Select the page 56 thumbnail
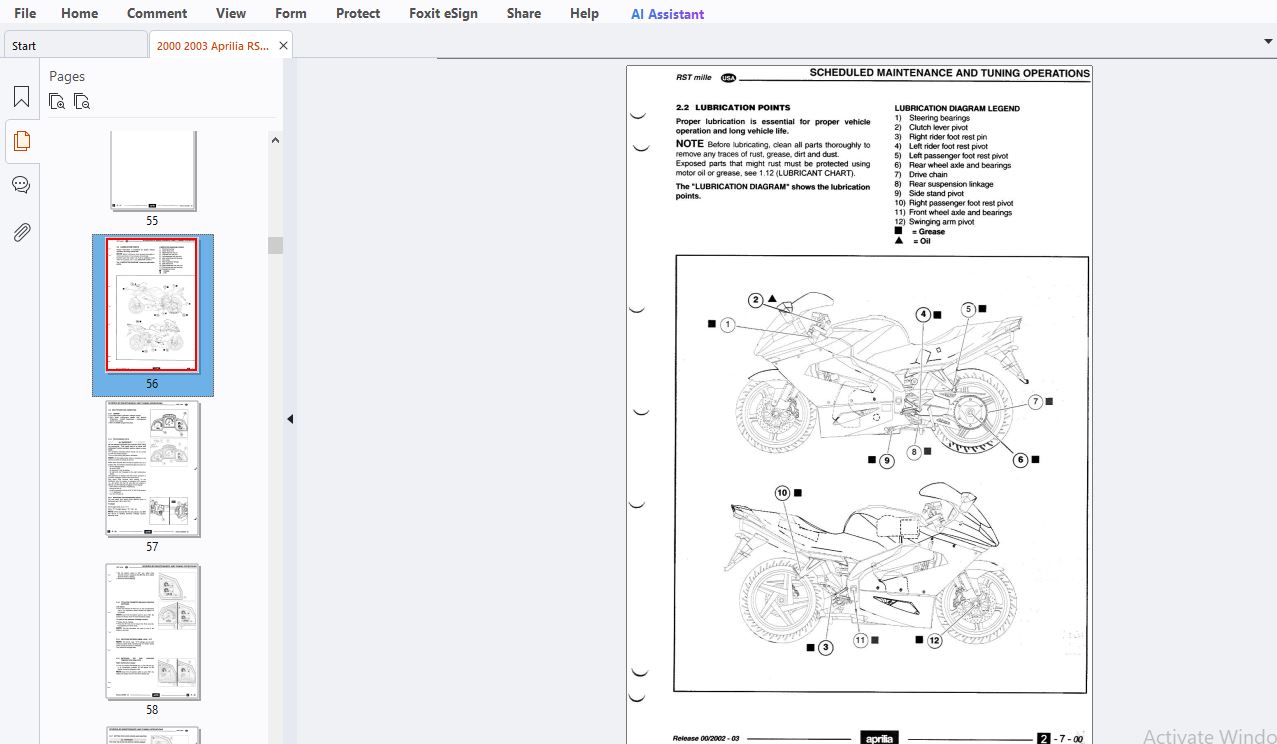The width and height of the screenshot is (1277, 744). [x=152, y=306]
